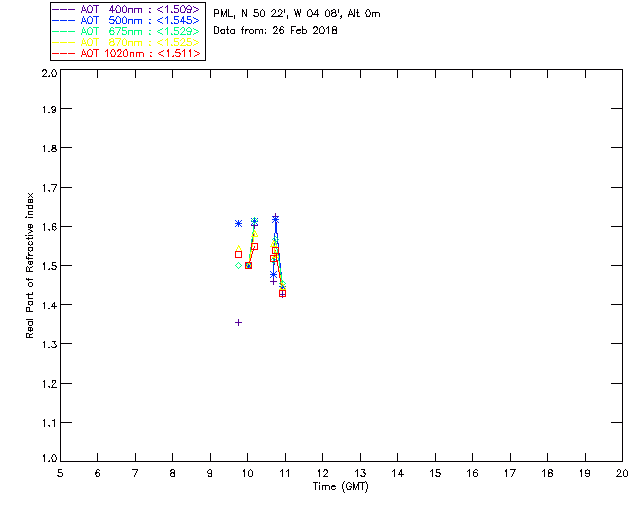
Task: Click the green dashed line sample in legend
Action: [64, 31]
